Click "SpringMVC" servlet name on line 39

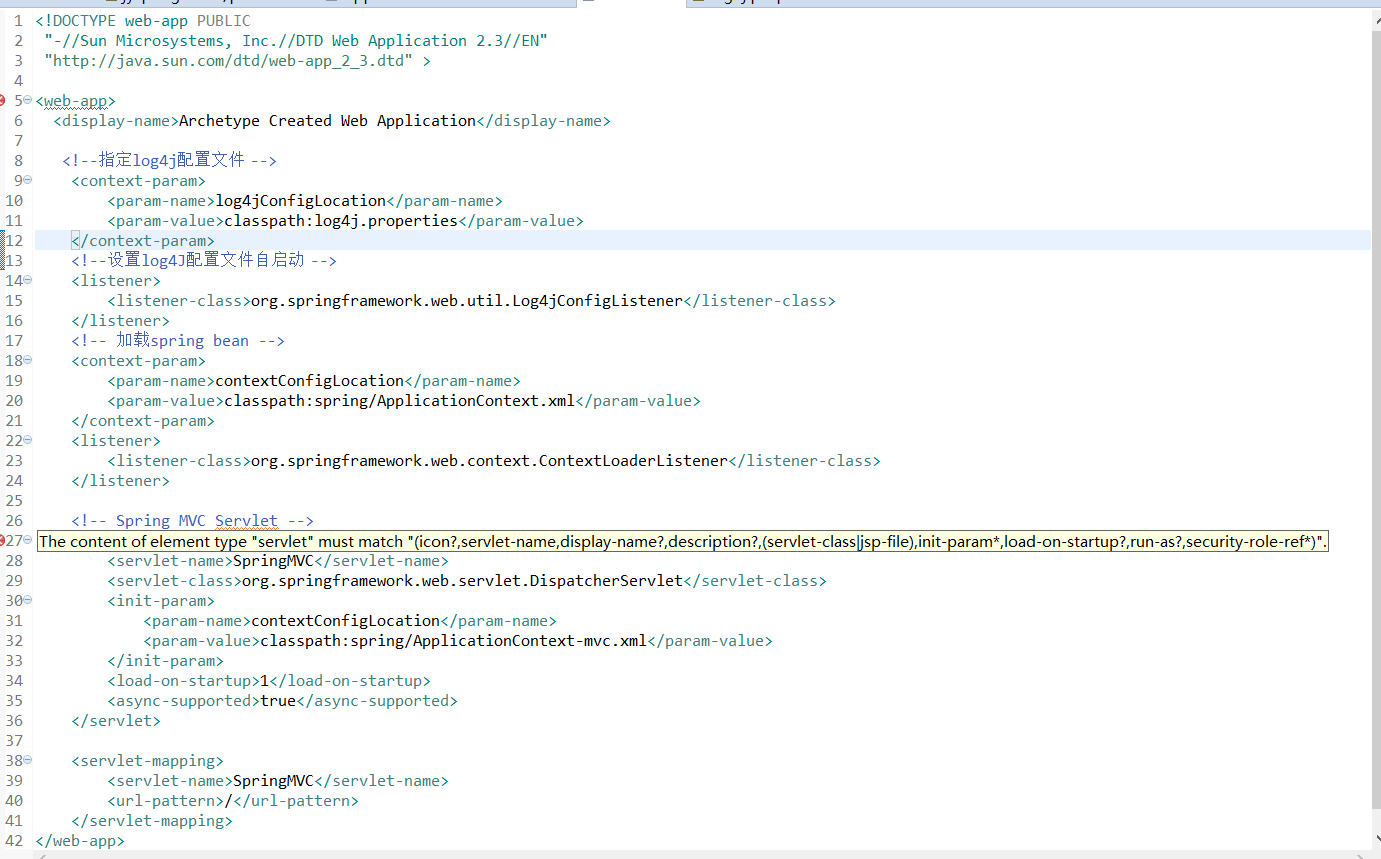[x=274, y=781]
